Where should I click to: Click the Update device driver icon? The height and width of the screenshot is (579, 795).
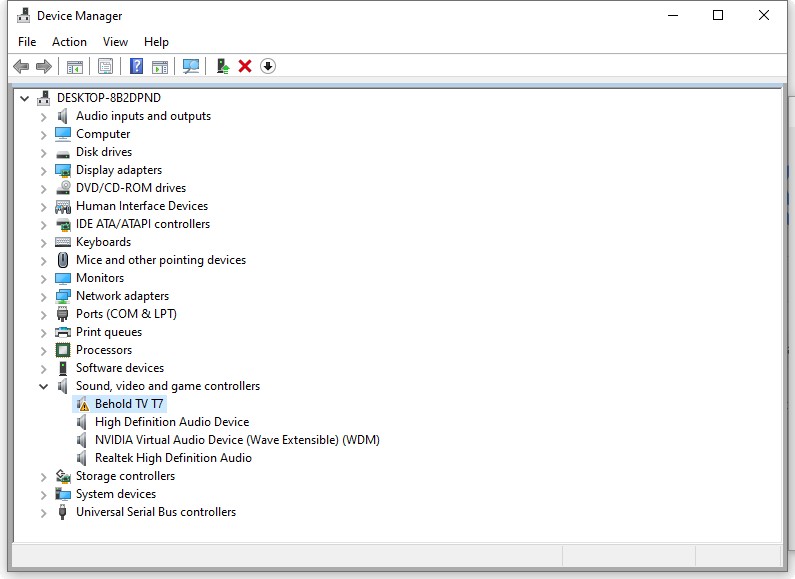pos(223,66)
